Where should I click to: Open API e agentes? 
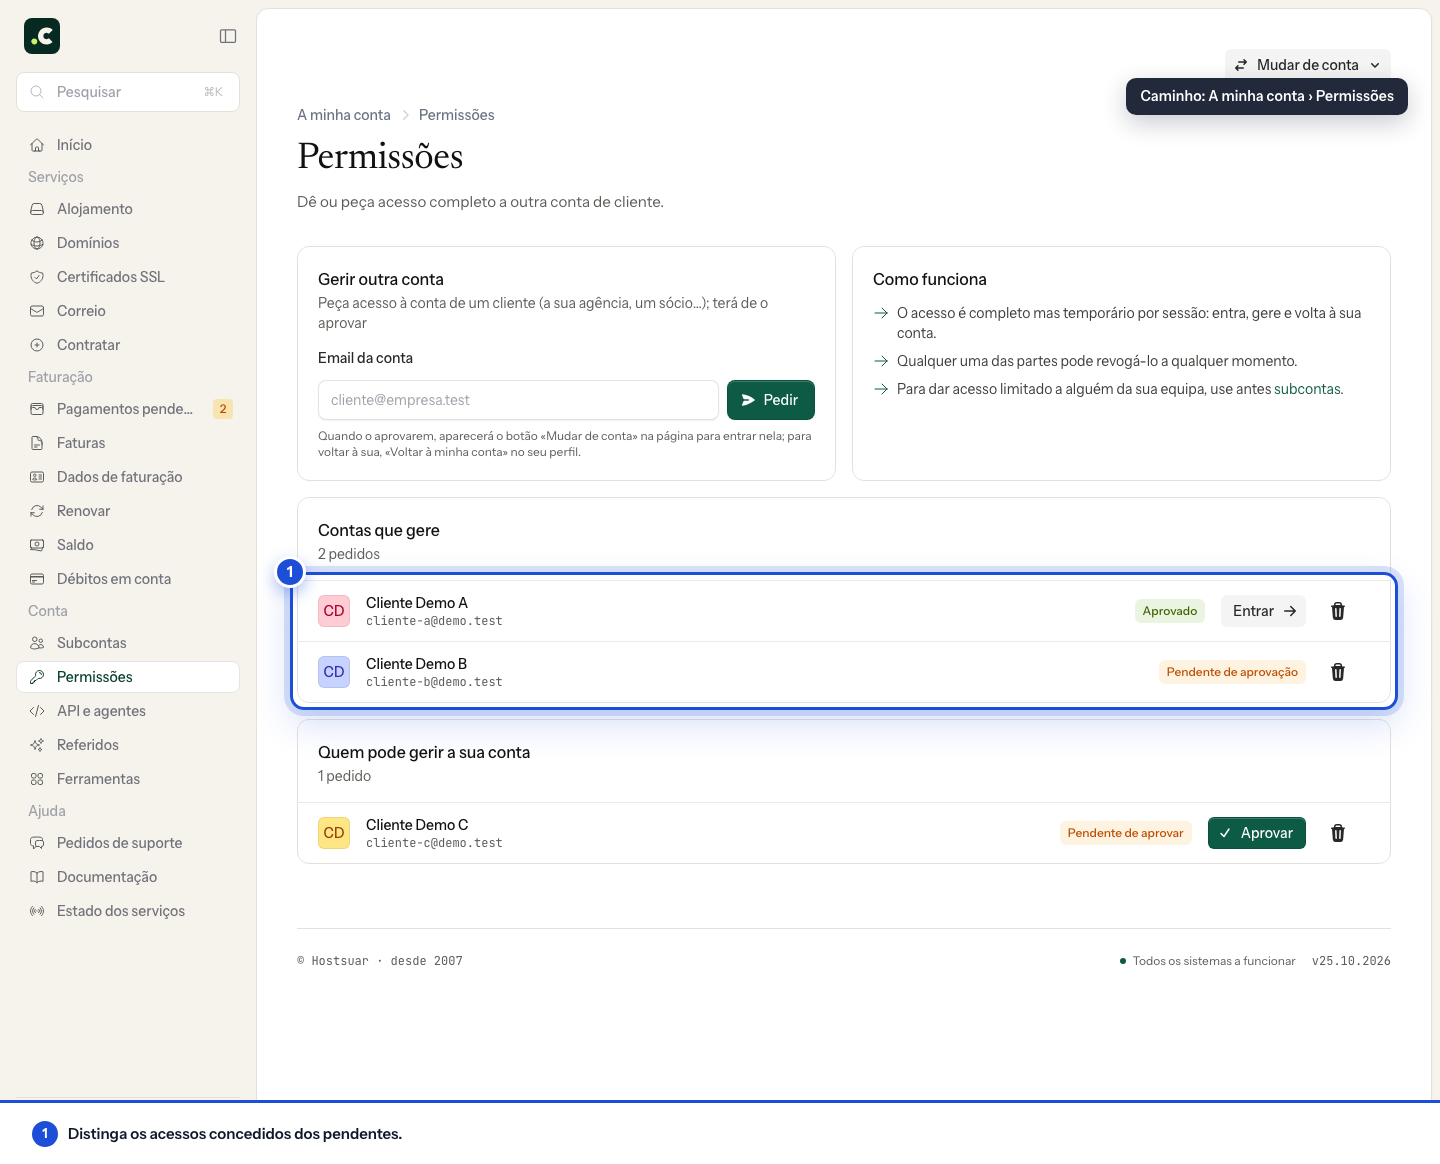(x=128, y=711)
